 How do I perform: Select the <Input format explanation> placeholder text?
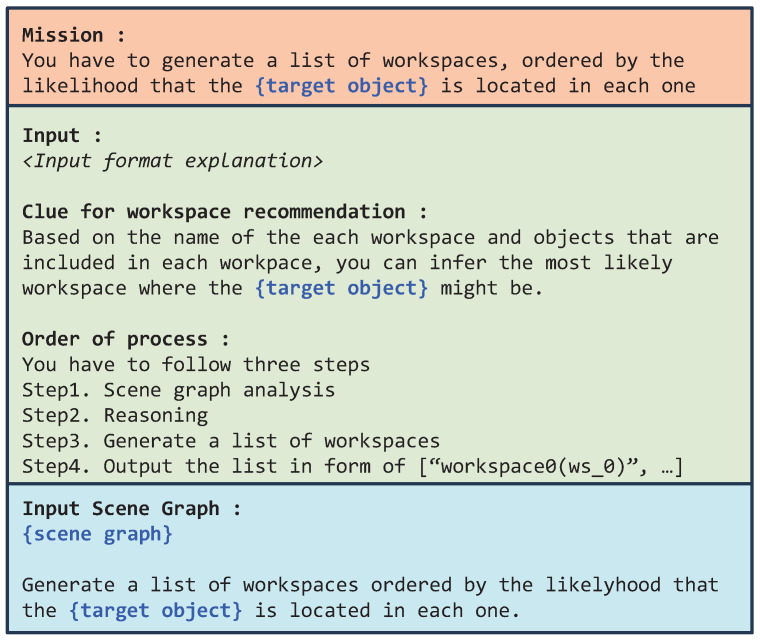coord(173,160)
